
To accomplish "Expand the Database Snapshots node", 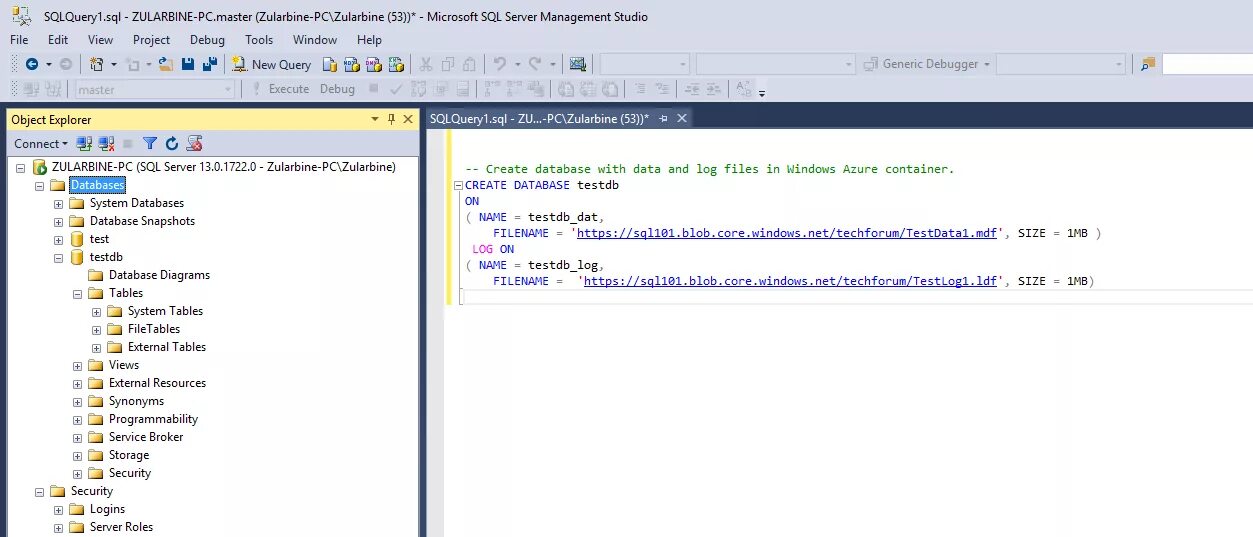I will 58,221.
